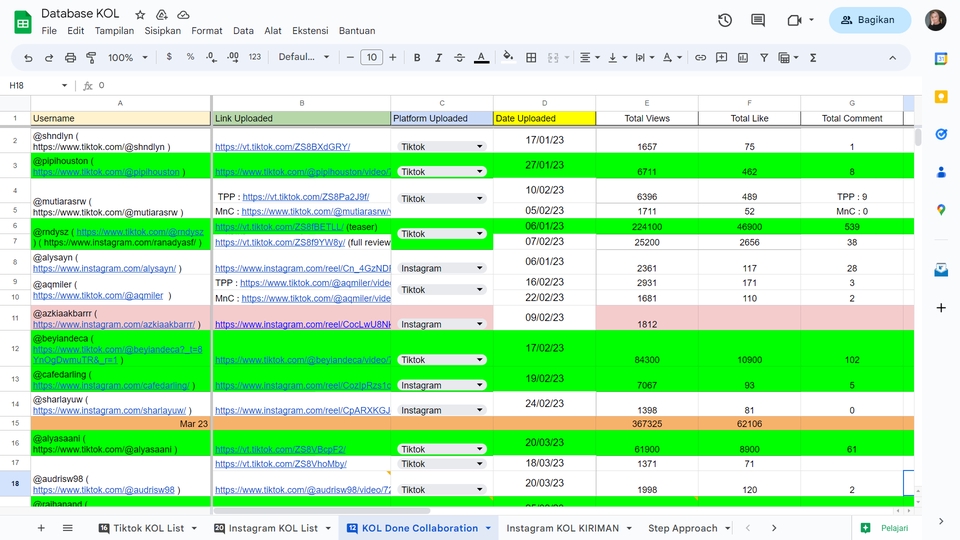This screenshot has width=960, height=540.
Task: Increase the font size with plus
Action: tap(392, 58)
